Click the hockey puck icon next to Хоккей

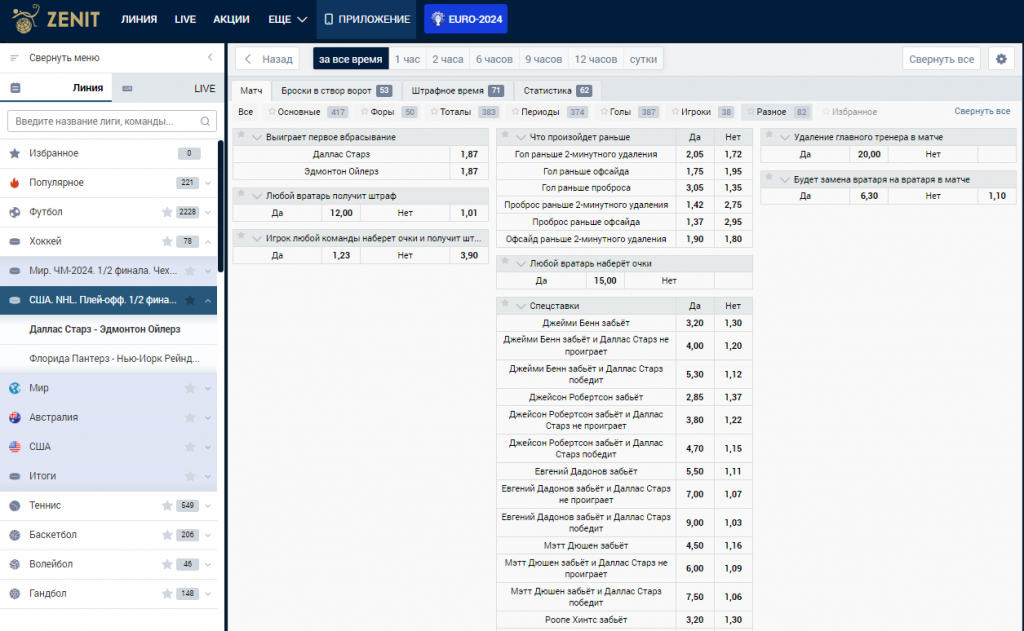pyautogui.click(x=14, y=242)
